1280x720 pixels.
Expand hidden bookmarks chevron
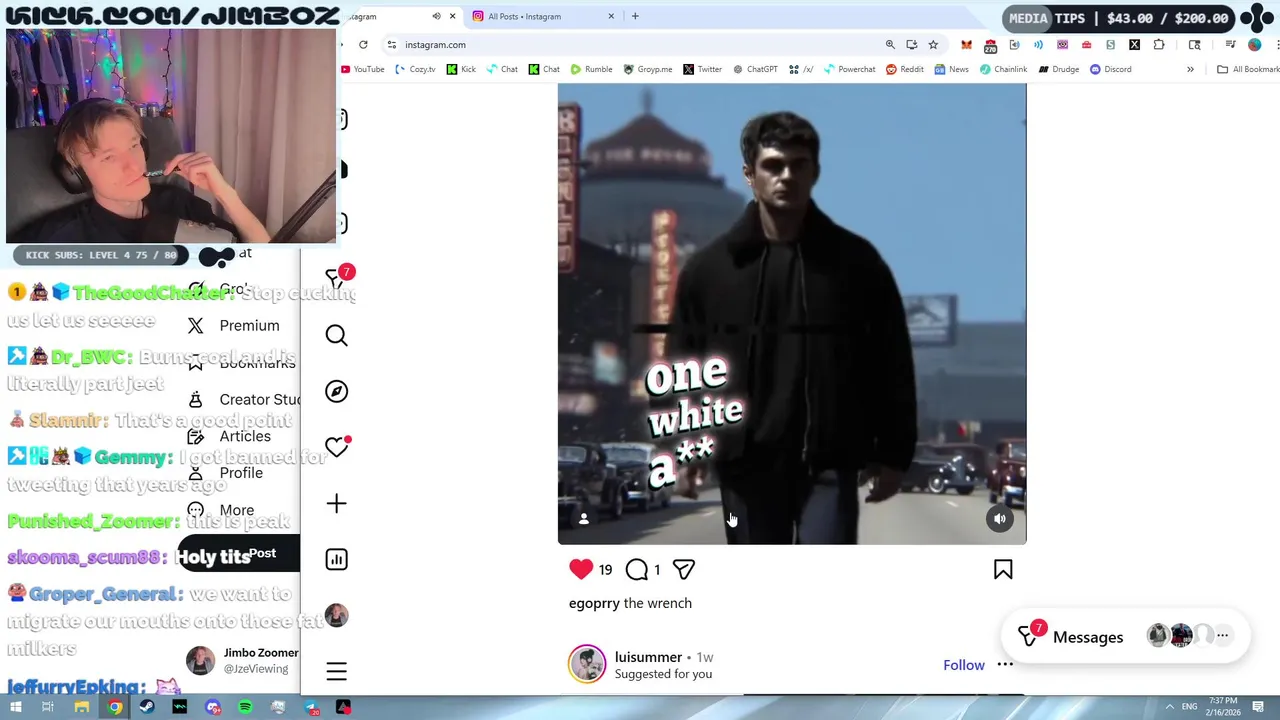pyautogui.click(x=1190, y=69)
